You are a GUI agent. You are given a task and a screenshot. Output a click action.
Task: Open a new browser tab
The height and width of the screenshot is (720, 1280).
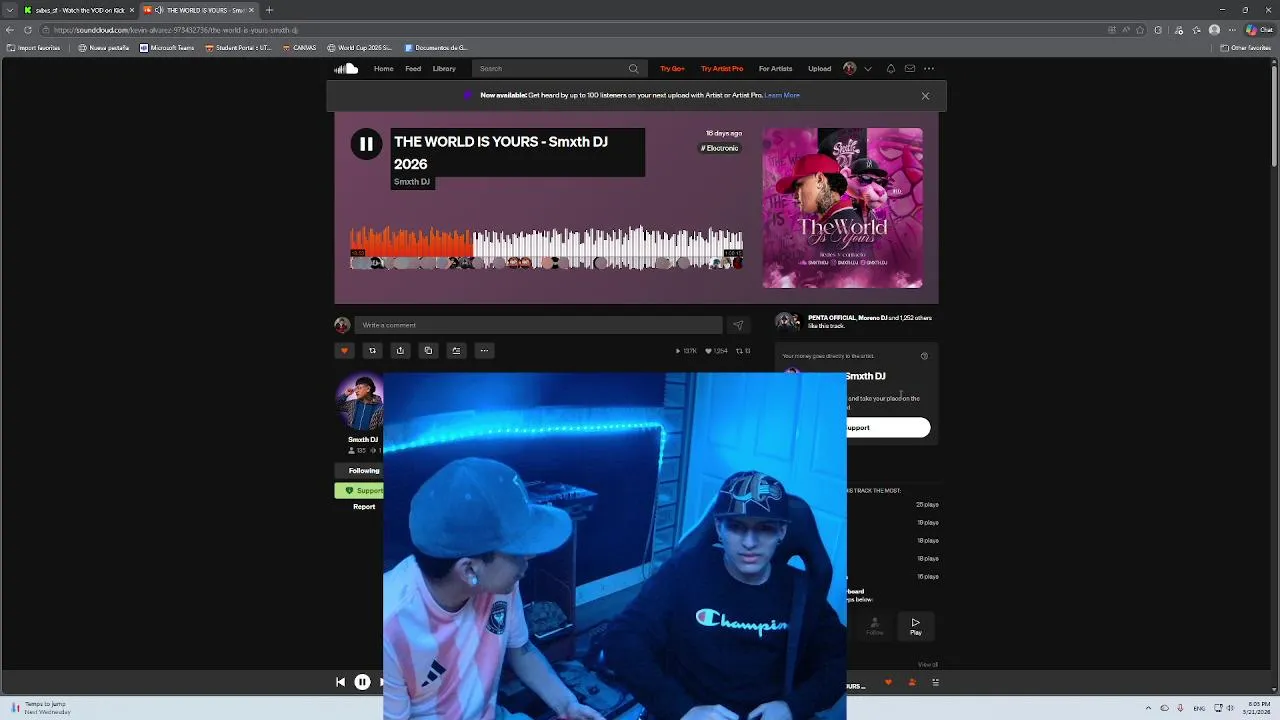(x=269, y=10)
